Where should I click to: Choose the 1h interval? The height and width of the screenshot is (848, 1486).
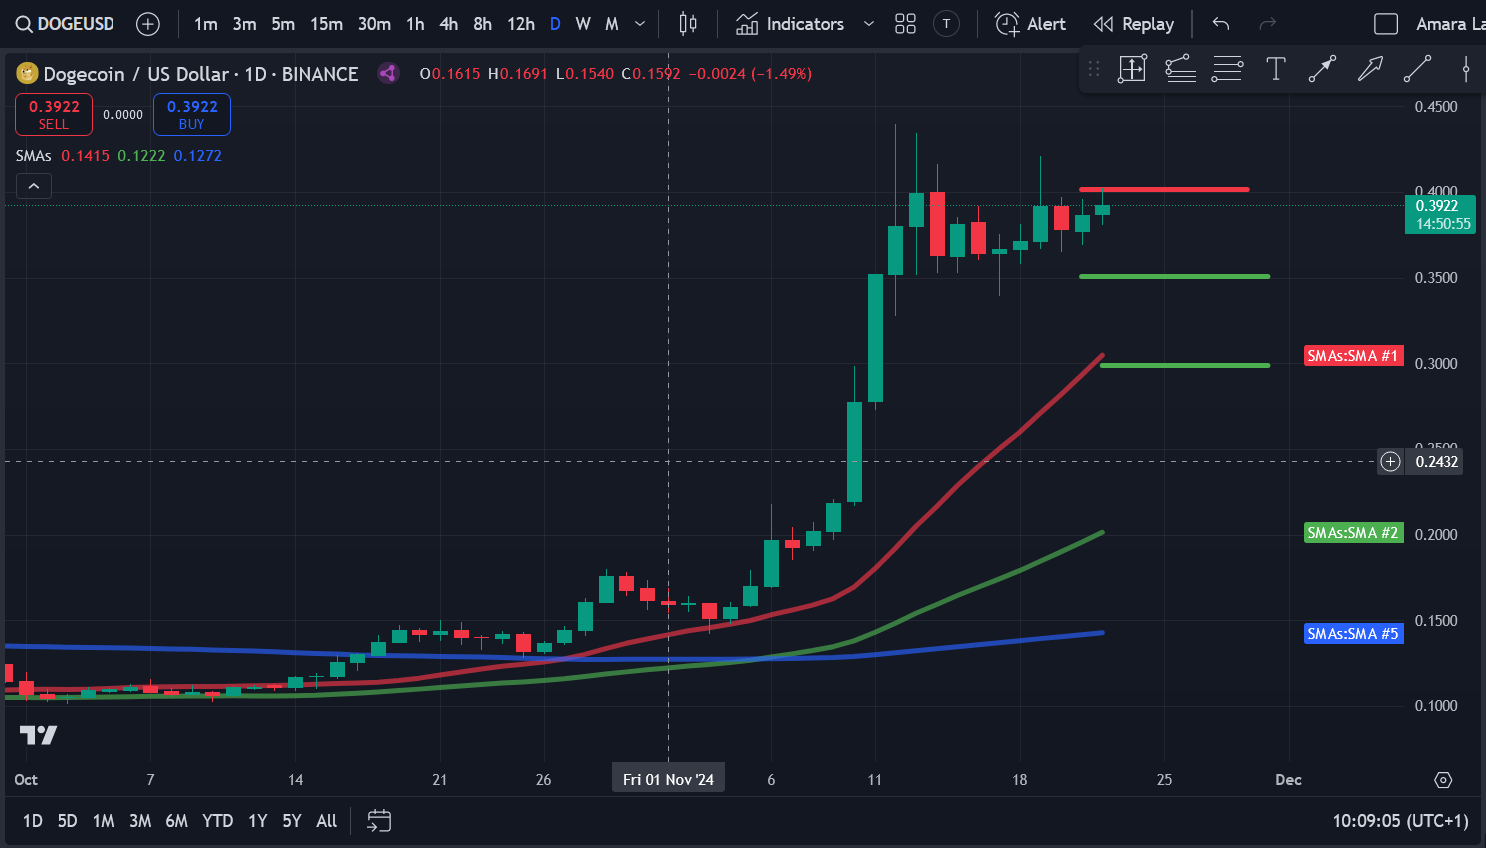tap(415, 24)
